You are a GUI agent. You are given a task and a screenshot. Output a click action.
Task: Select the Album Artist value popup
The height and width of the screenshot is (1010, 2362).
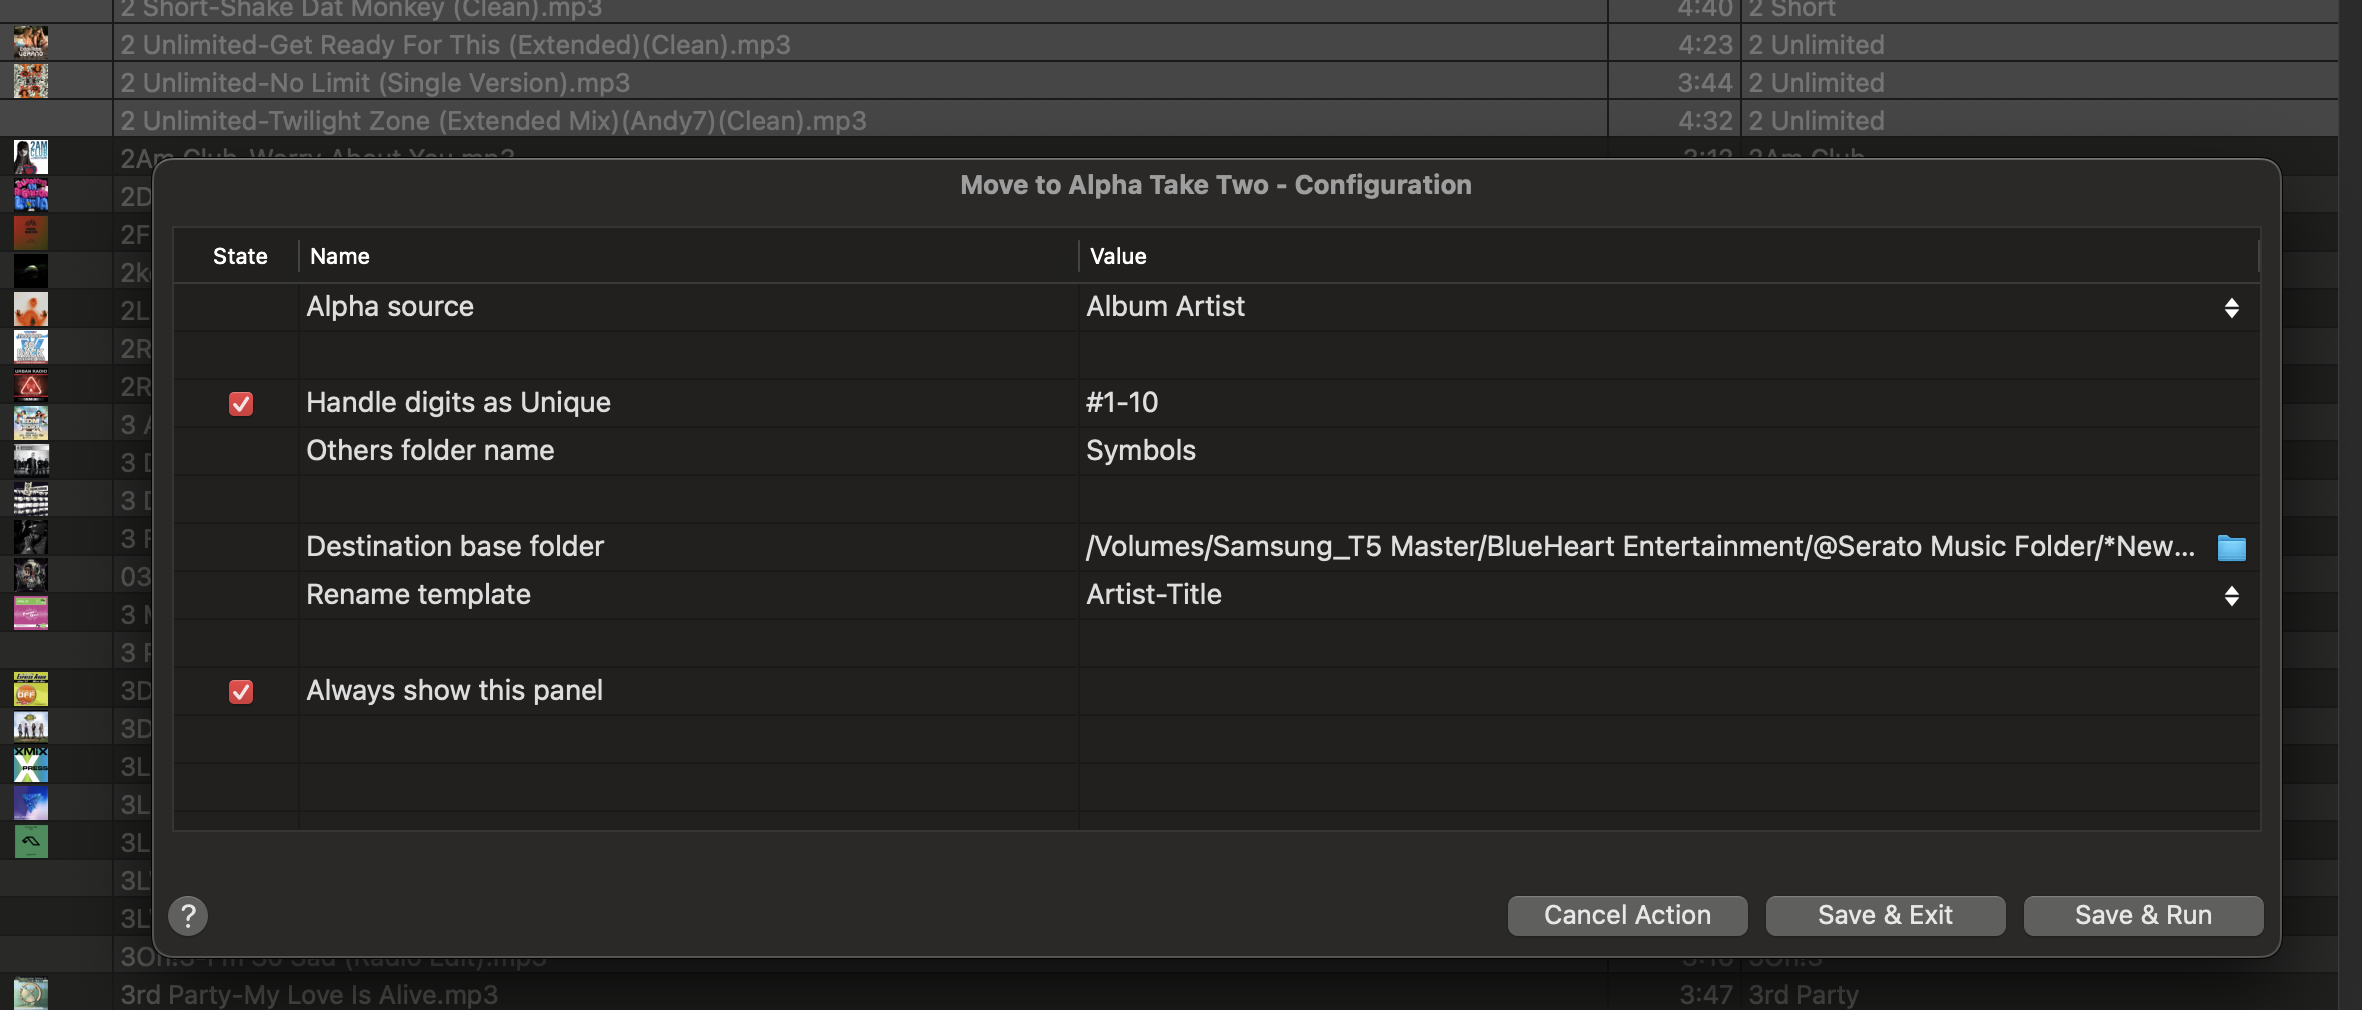coord(1166,307)
